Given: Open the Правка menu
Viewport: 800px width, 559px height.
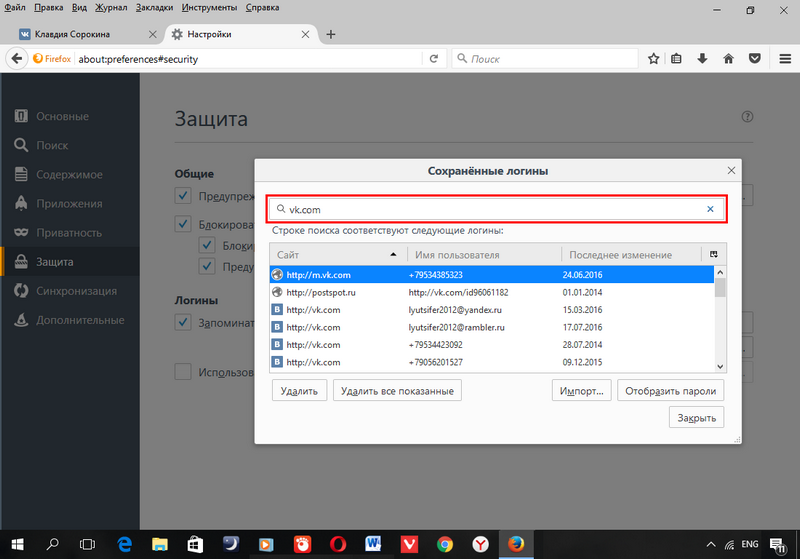Looking at the screenshot, I should (48, 8).
